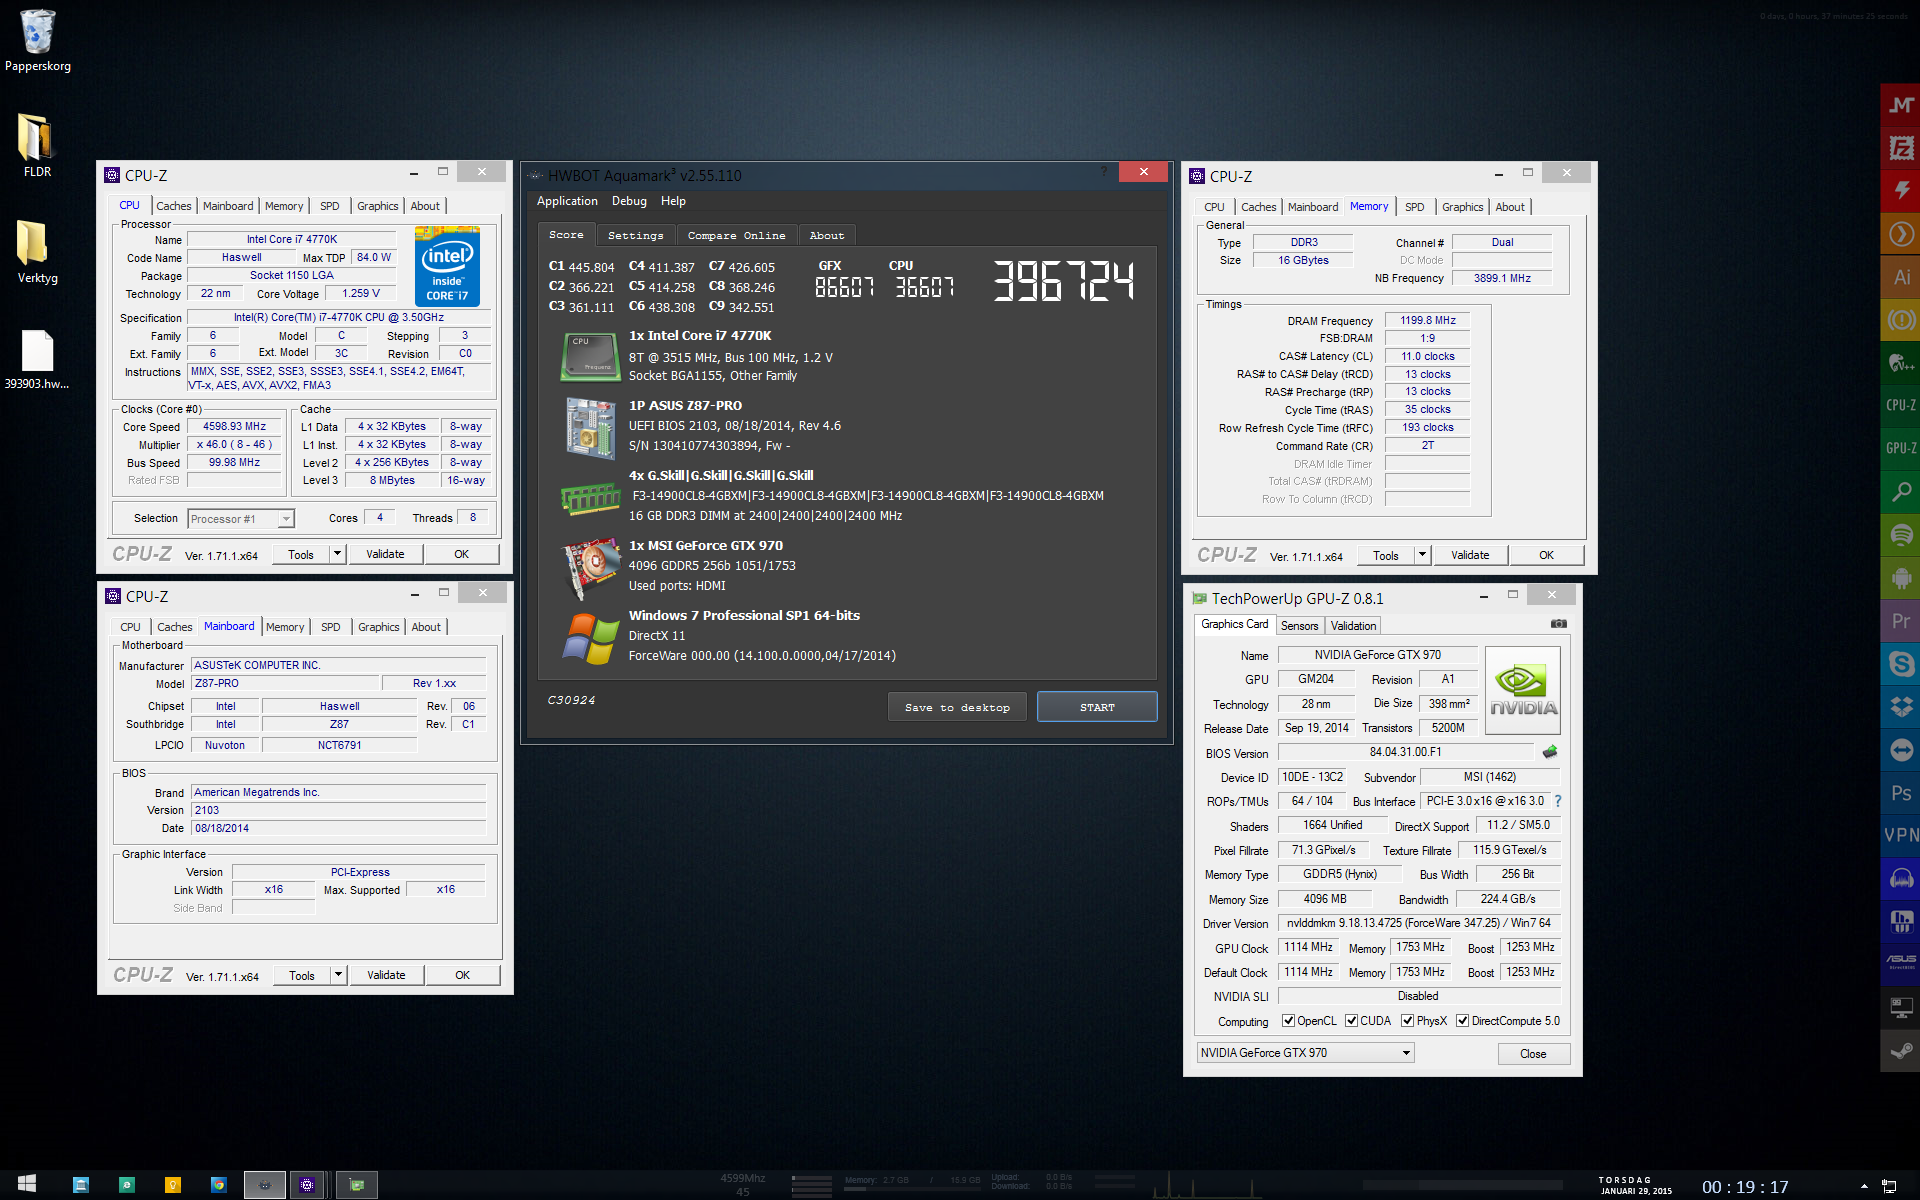Launch Premiere Pro (Pr) from sidebar
1920x1200 pixels.
coord(1900,621)
